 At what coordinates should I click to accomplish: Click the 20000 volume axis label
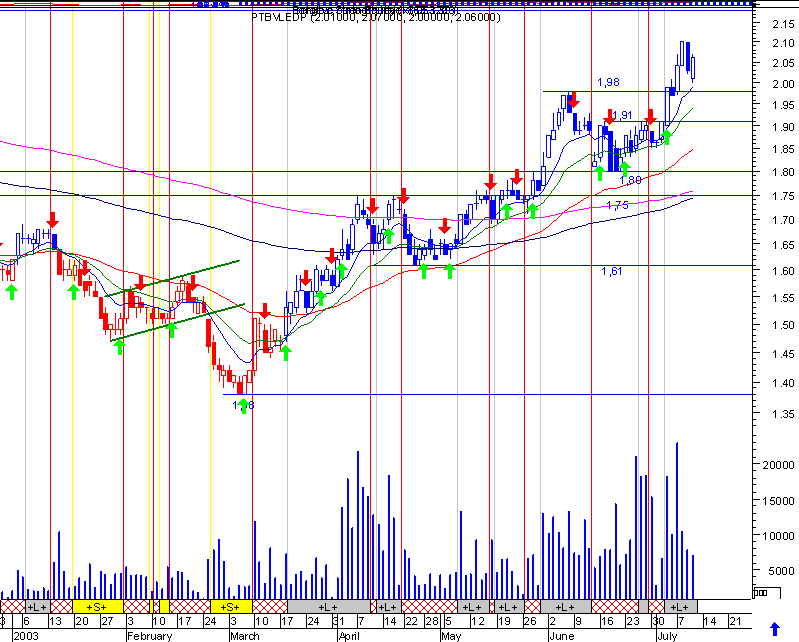778,465
